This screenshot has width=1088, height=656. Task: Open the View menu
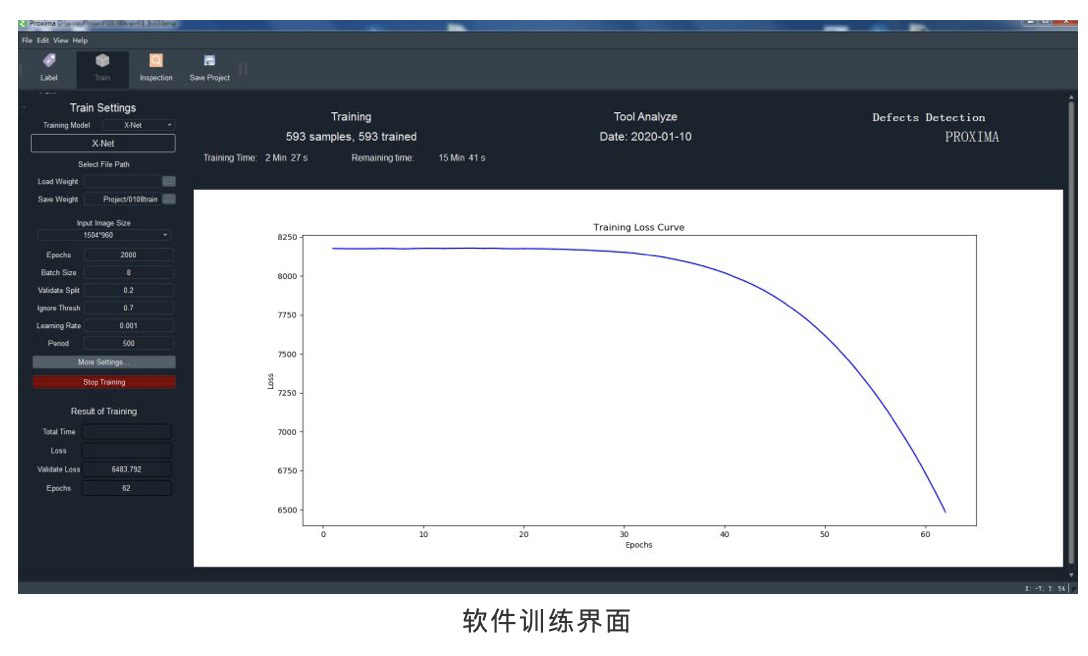coord(60,40)
